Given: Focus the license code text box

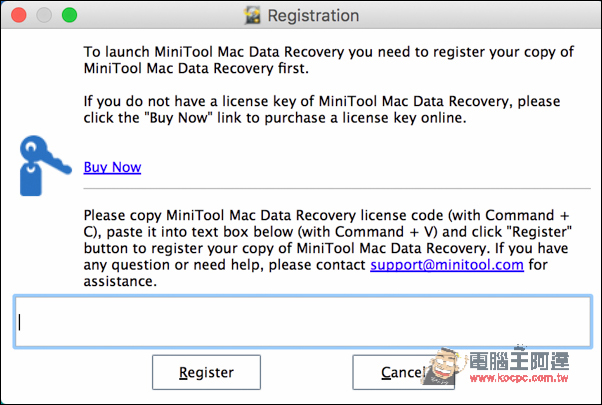Looking at the screenshot, I should [303, 322].
